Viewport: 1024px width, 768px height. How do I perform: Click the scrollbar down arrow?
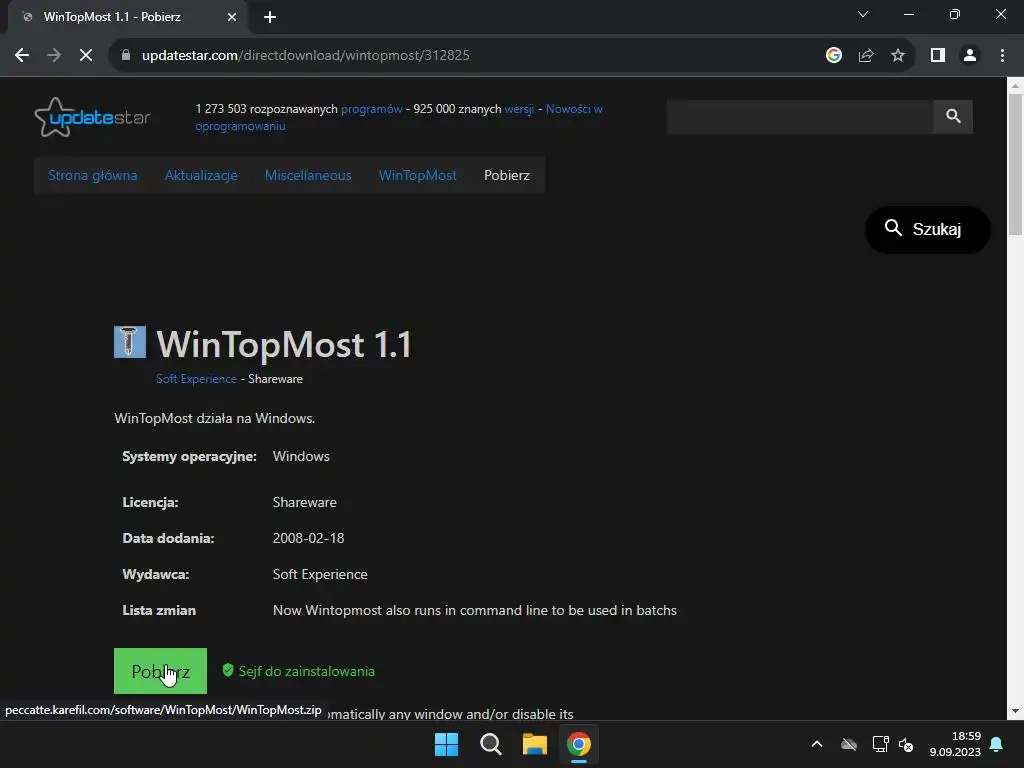pyautogui.click(x=1015, y=711)
